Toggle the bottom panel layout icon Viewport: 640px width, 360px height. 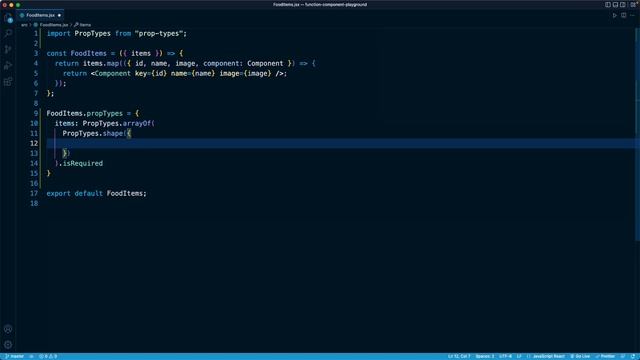point(615,4)
